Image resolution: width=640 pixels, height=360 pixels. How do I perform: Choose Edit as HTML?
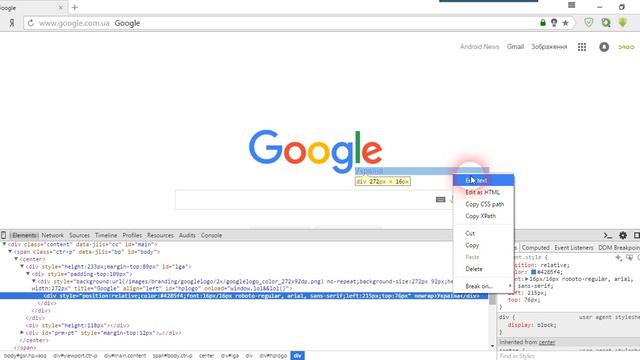tap(483, 192)
